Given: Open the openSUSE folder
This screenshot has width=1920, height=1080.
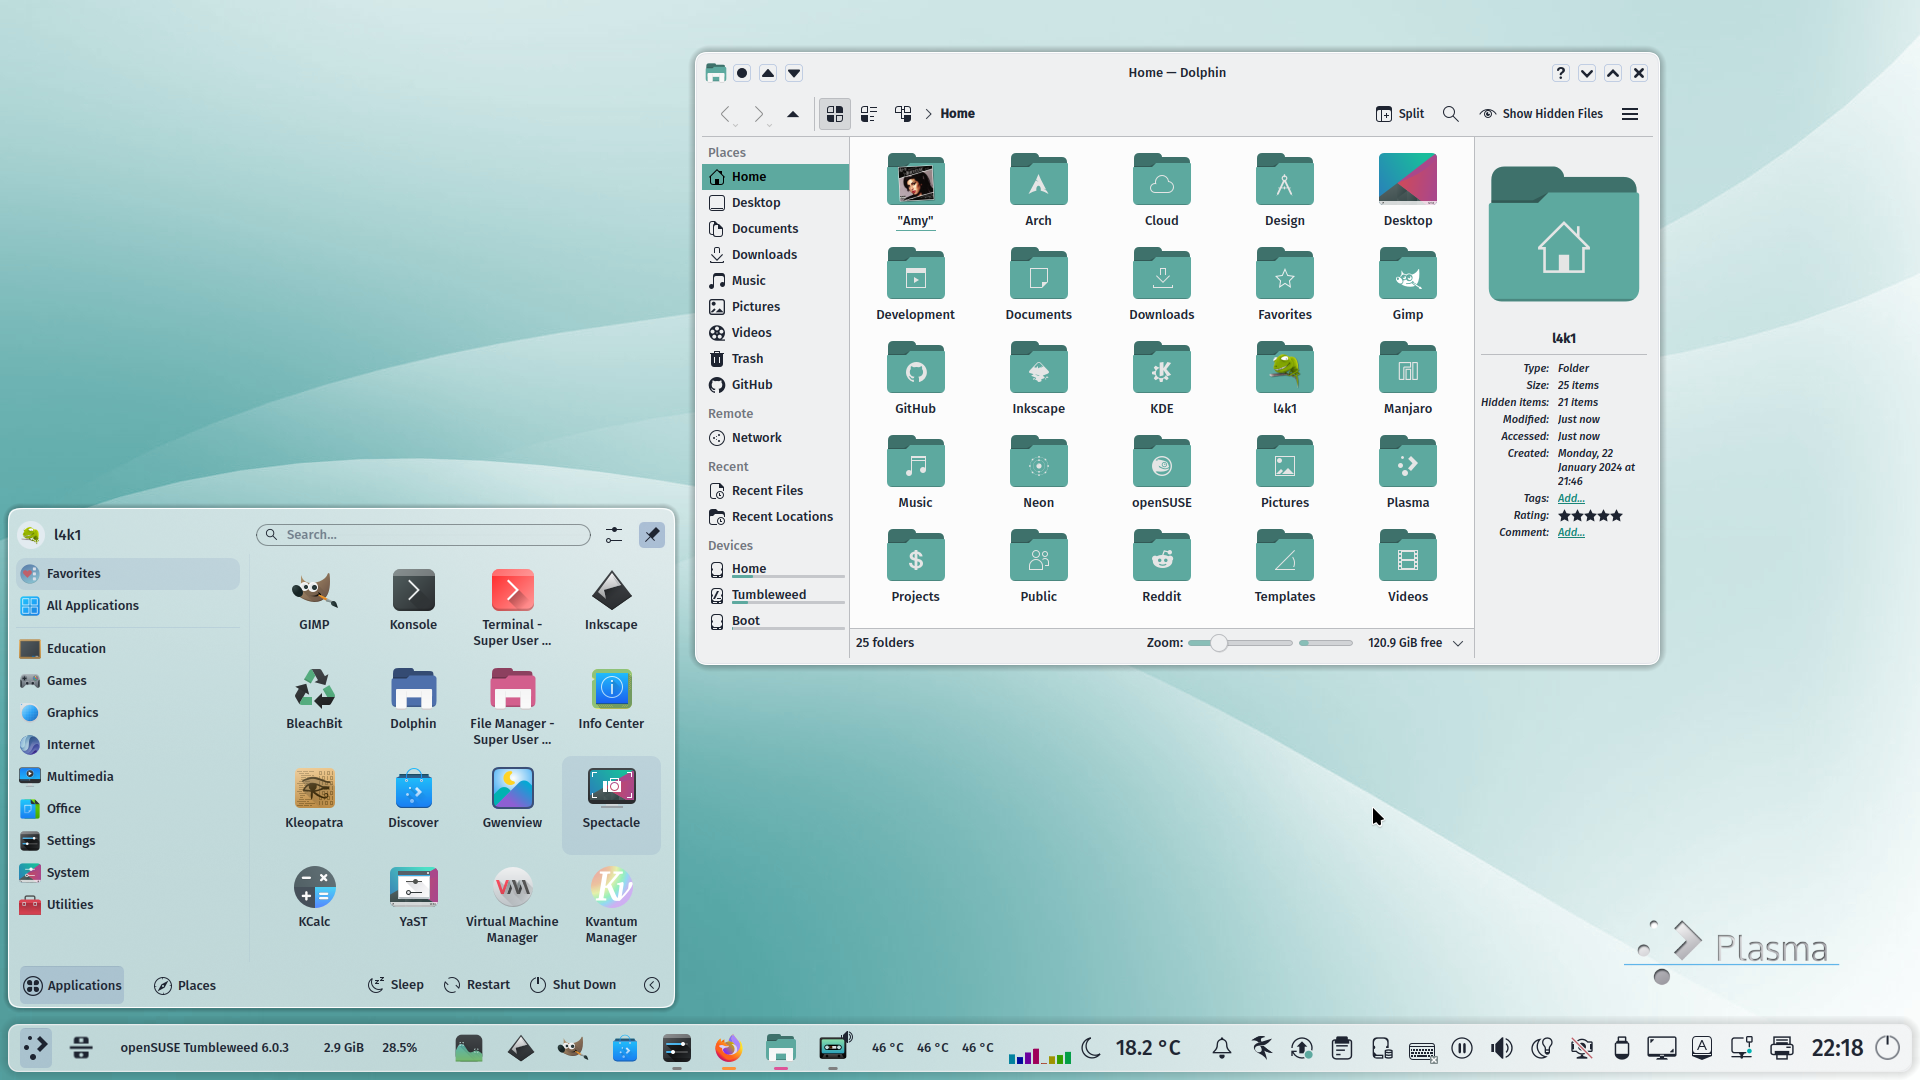Looking at the screenshot, I should 1161,473.
